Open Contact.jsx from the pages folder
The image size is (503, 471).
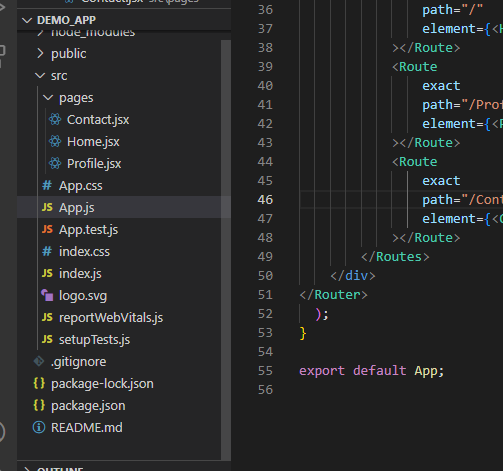pyautogui.click(x=98, y=120)
